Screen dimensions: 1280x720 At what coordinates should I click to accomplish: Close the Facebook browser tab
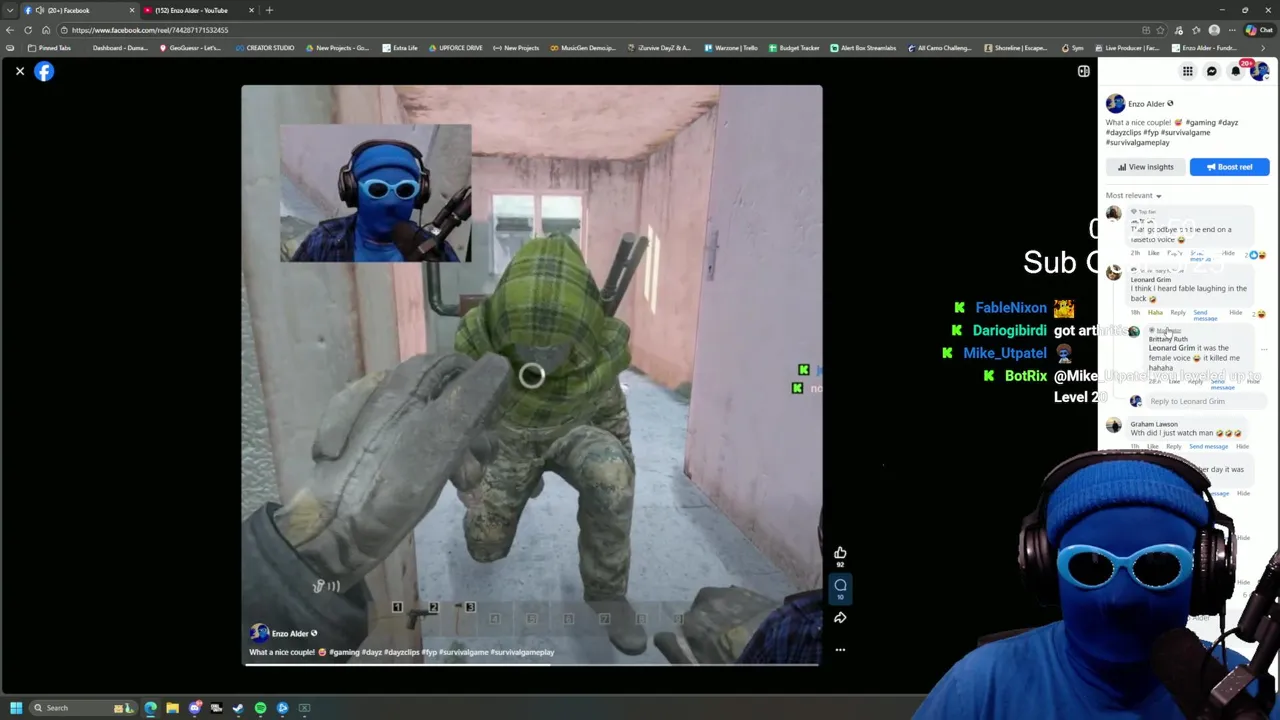pyautogui.click(x=131, y=10)
